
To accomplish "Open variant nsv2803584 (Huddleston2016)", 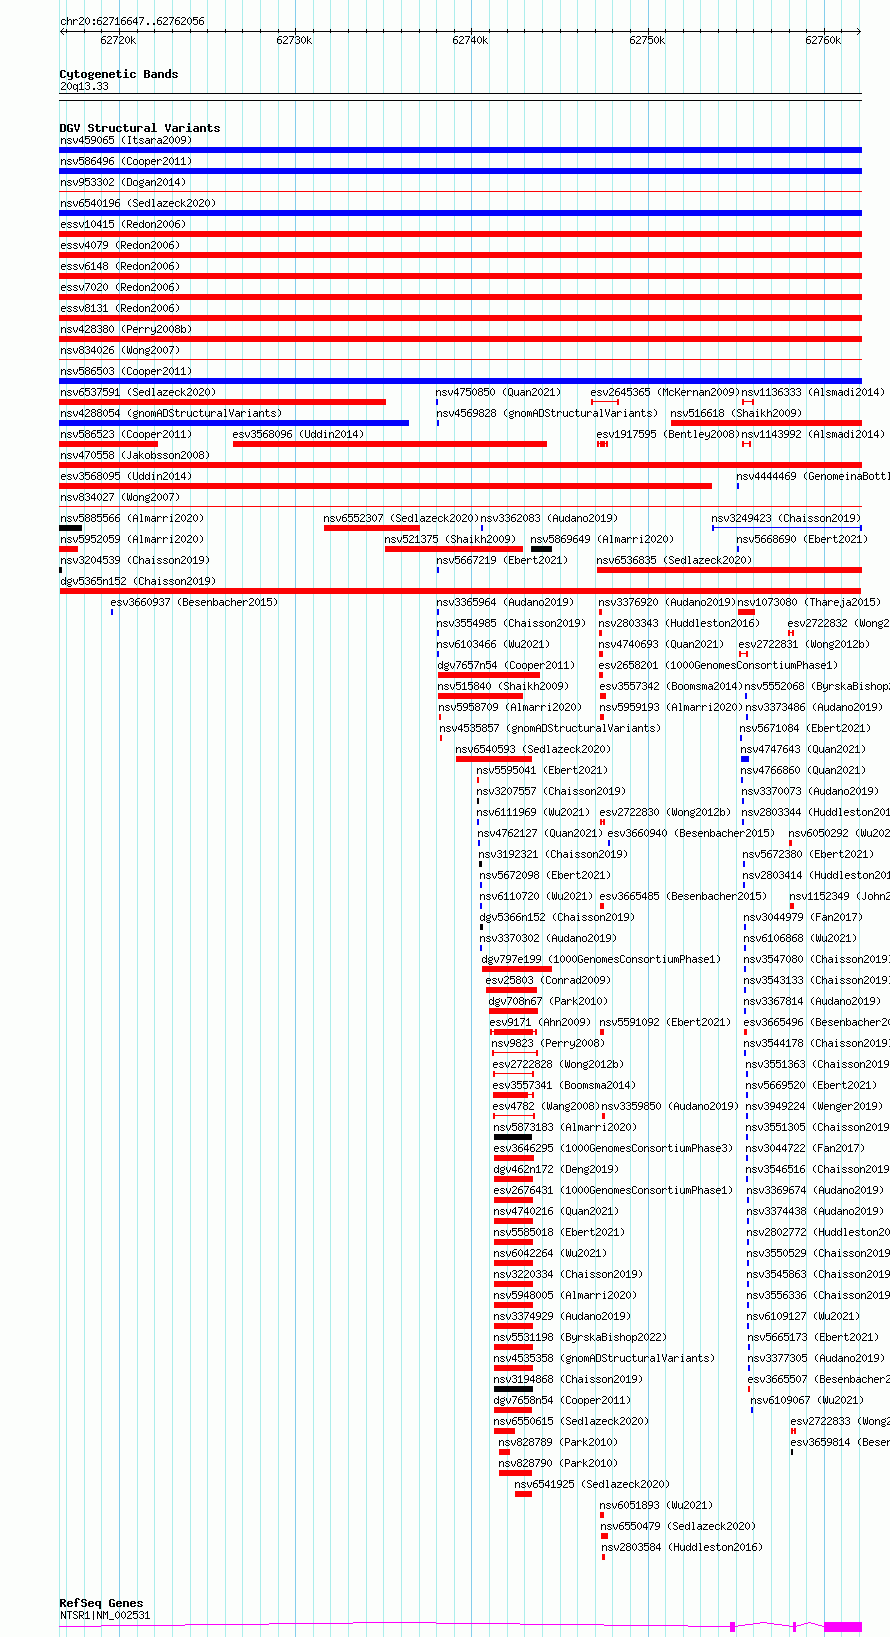I will [x=681, y=1547].
